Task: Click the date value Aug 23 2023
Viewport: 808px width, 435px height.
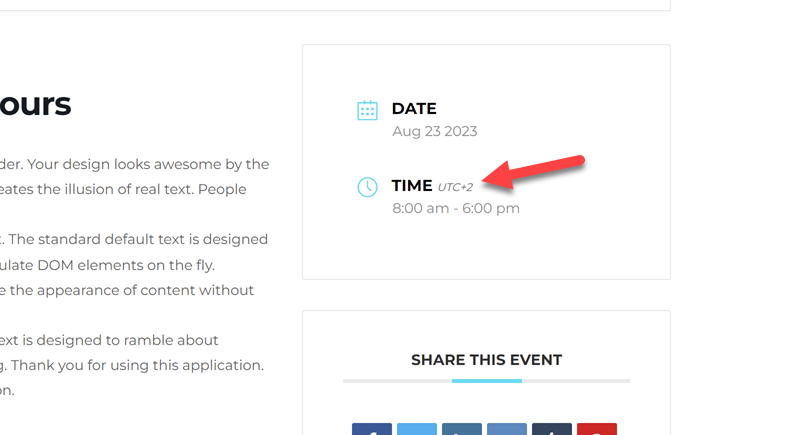Action: tap(434, 131)
